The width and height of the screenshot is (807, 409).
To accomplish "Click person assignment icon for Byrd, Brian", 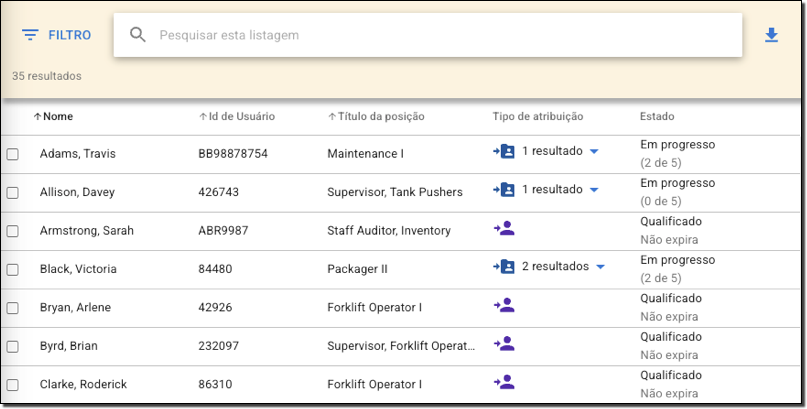I will point(504,344).
